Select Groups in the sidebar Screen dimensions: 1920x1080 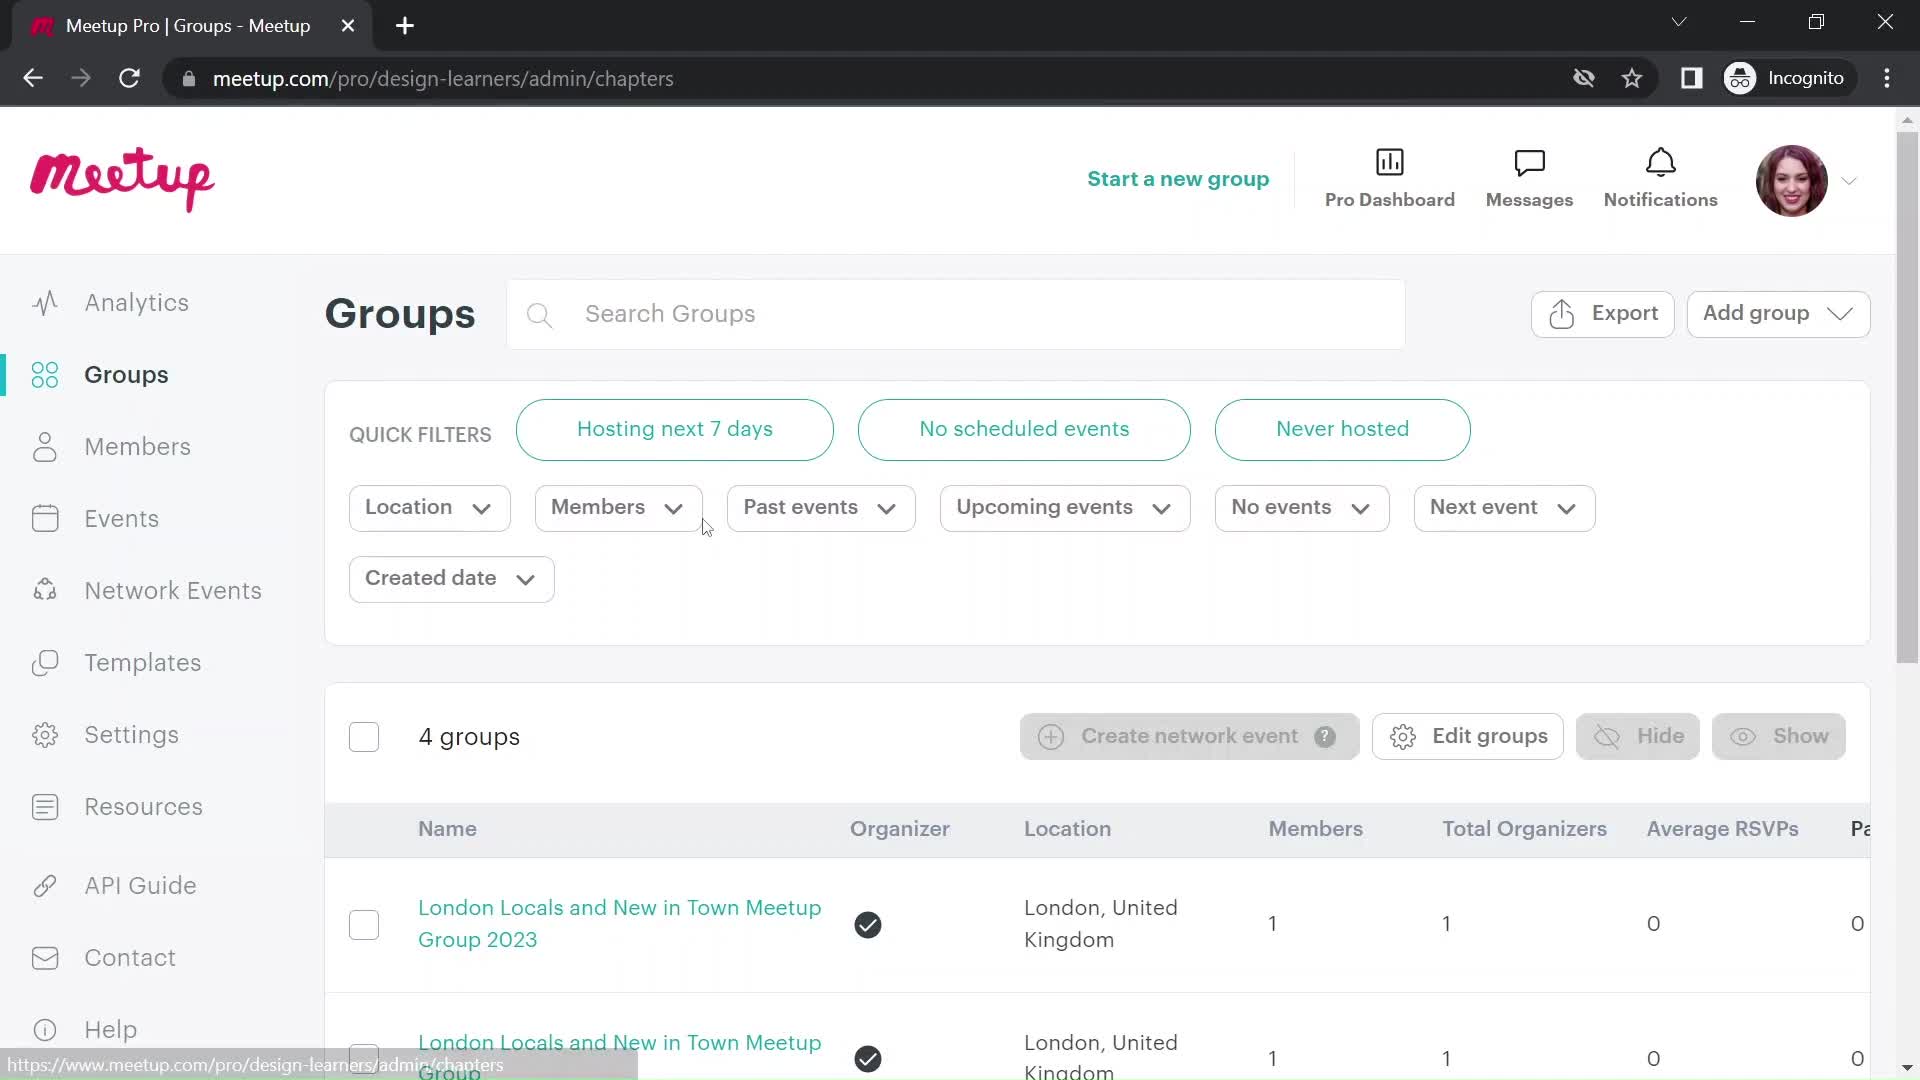coord(126,375)
